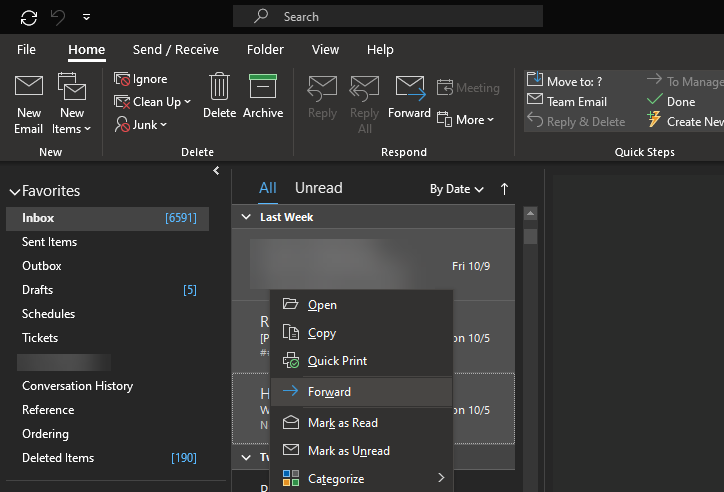Click the Delete trash can icon
The height and width of the screenshot is (492, 724).
click(219, 87)
